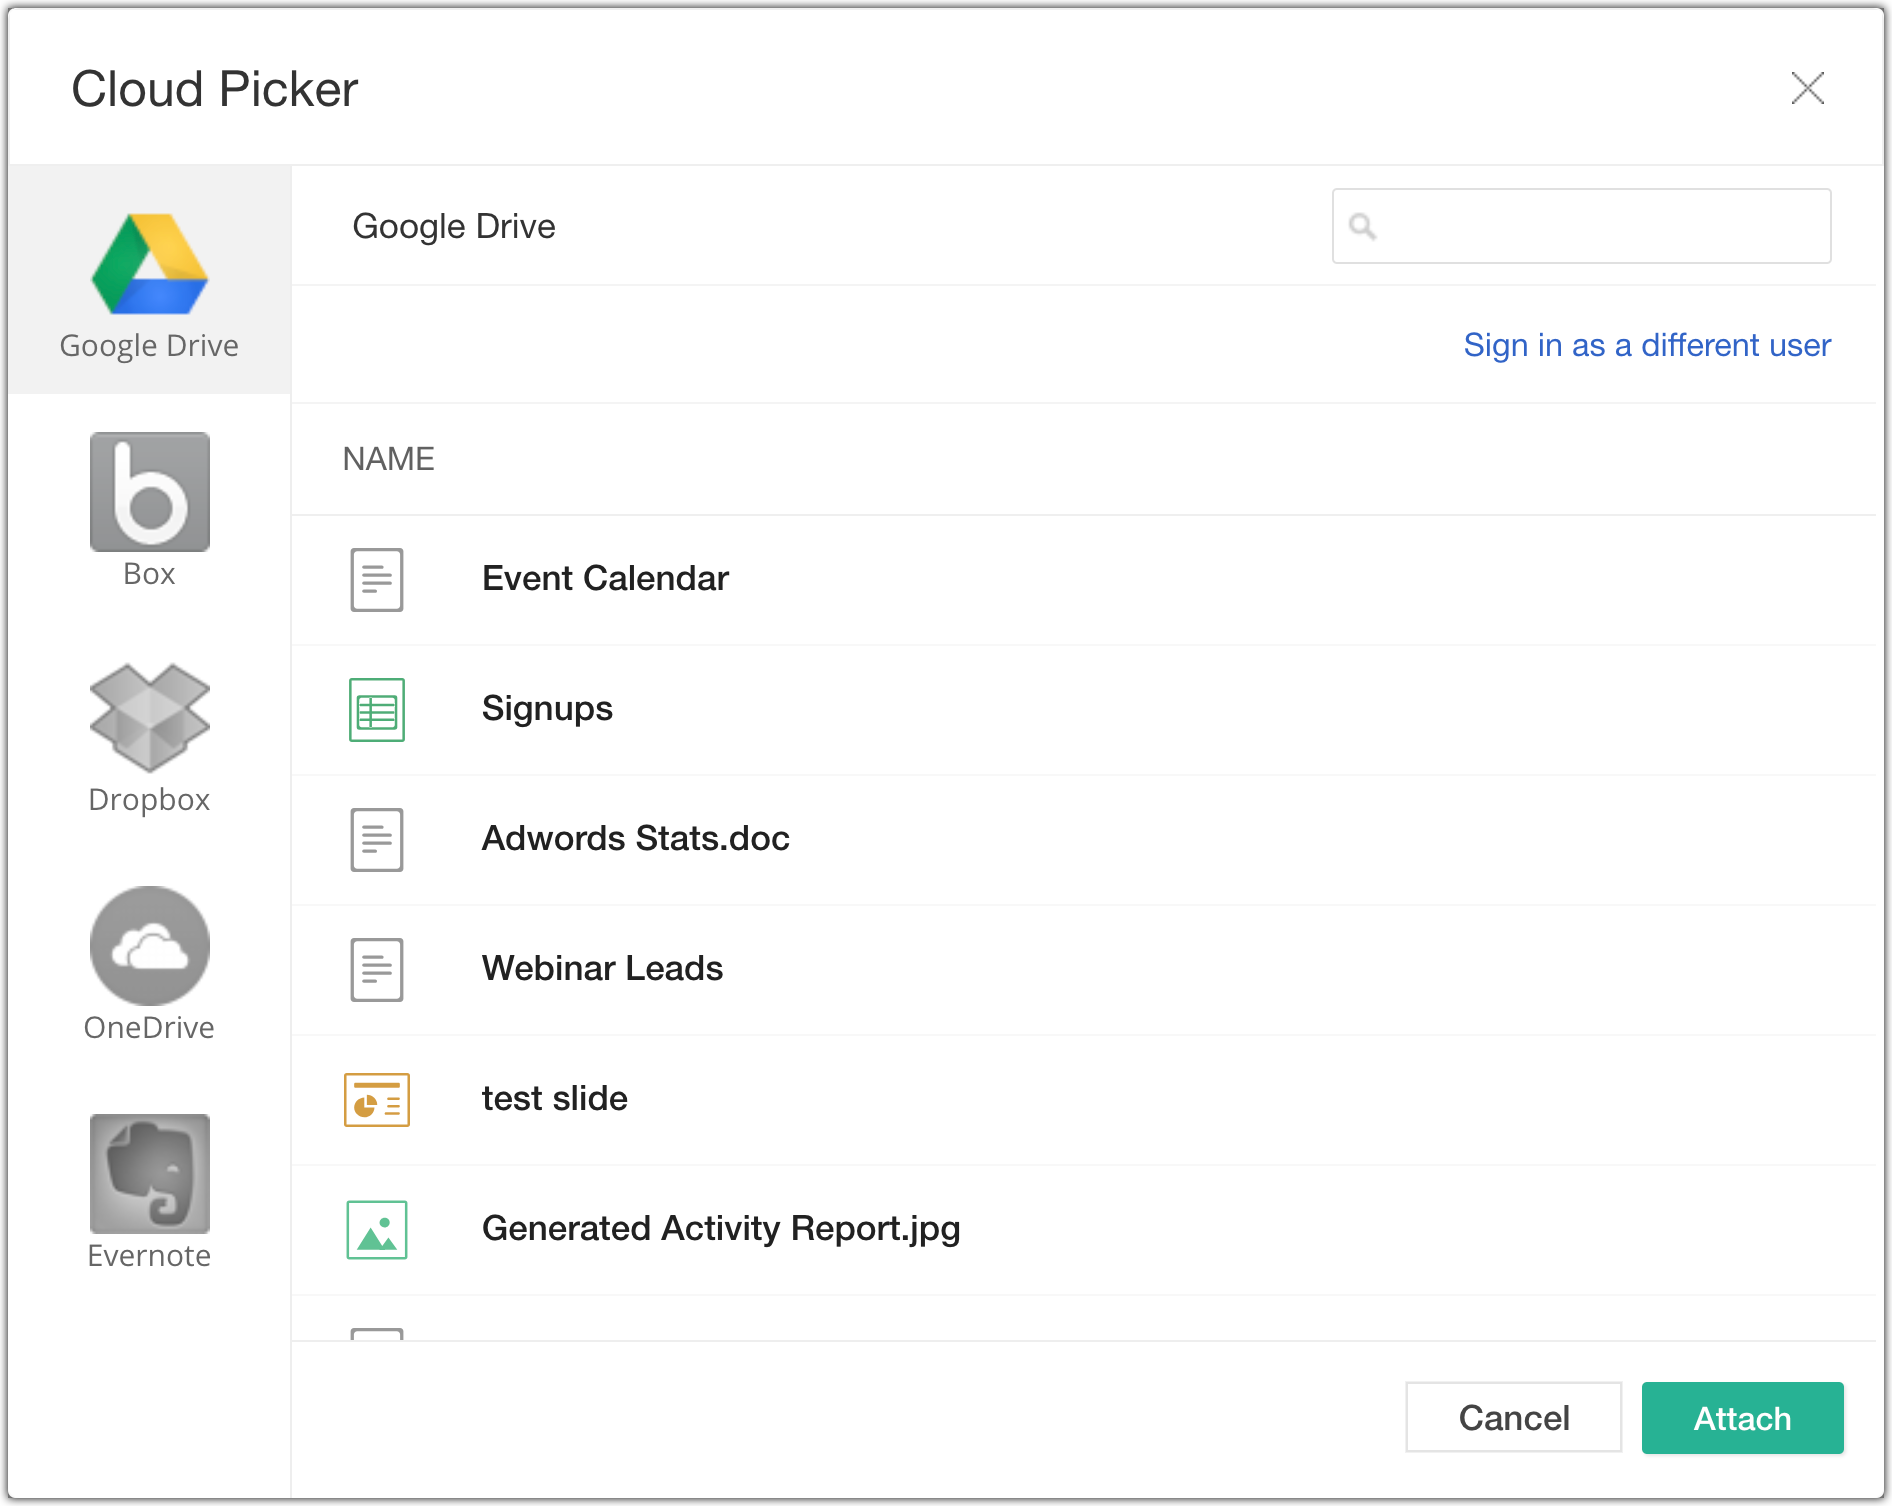This screenshot has width=1892, height=1506.
Task: Click the magnifying glass search icon
Action: tap(1362, 227)
